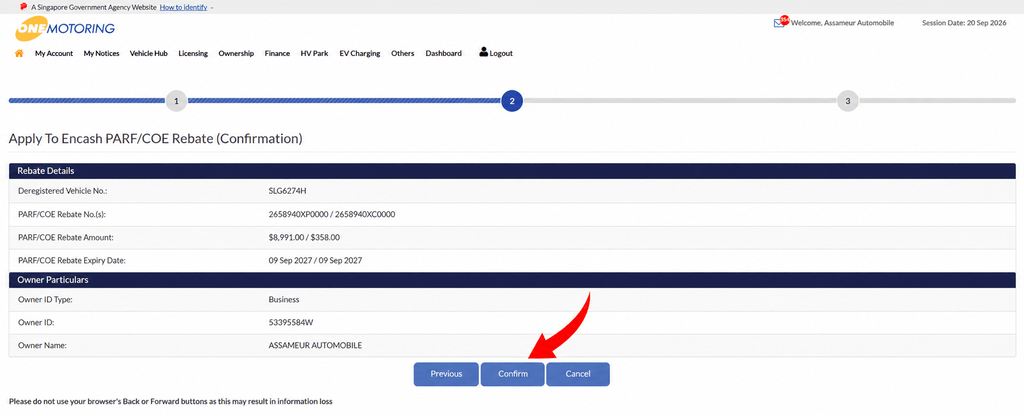Viewport: 1024px width, 416px height.
Task: Click the Owner Particulars section header
Action: [x=512, y=280]
